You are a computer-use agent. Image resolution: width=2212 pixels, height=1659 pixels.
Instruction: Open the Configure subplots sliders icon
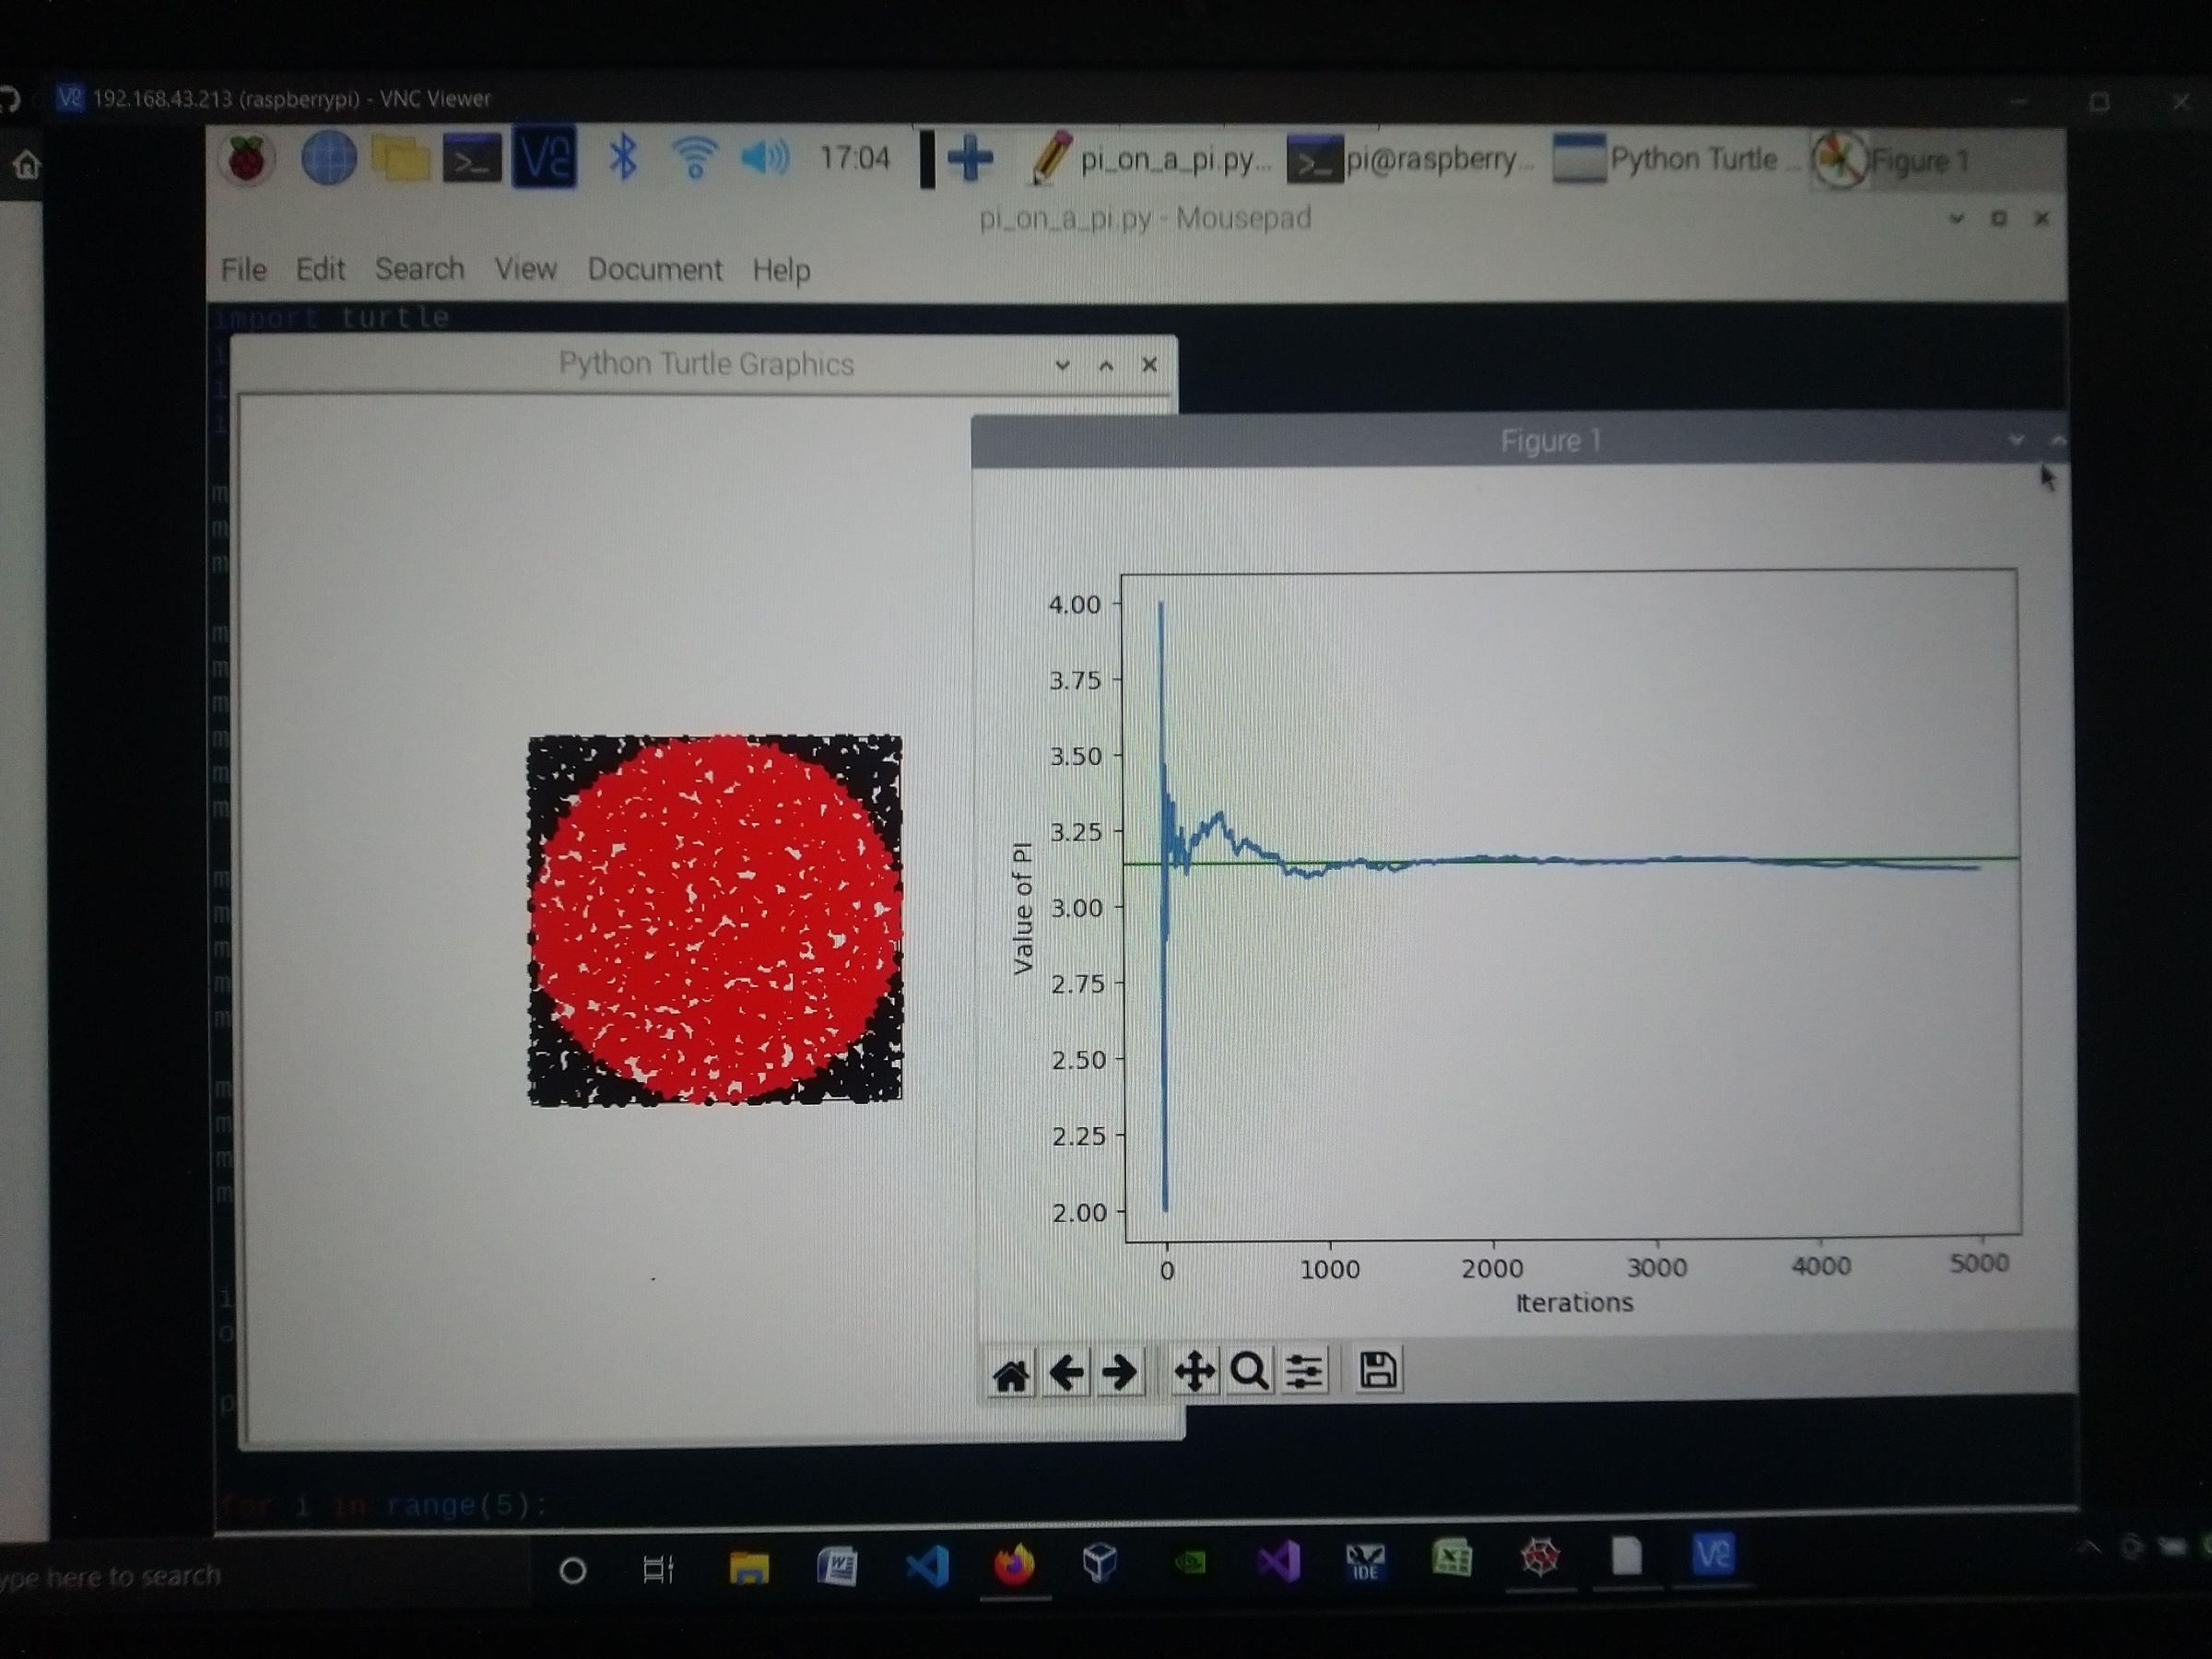[x=1305, y=1371]
